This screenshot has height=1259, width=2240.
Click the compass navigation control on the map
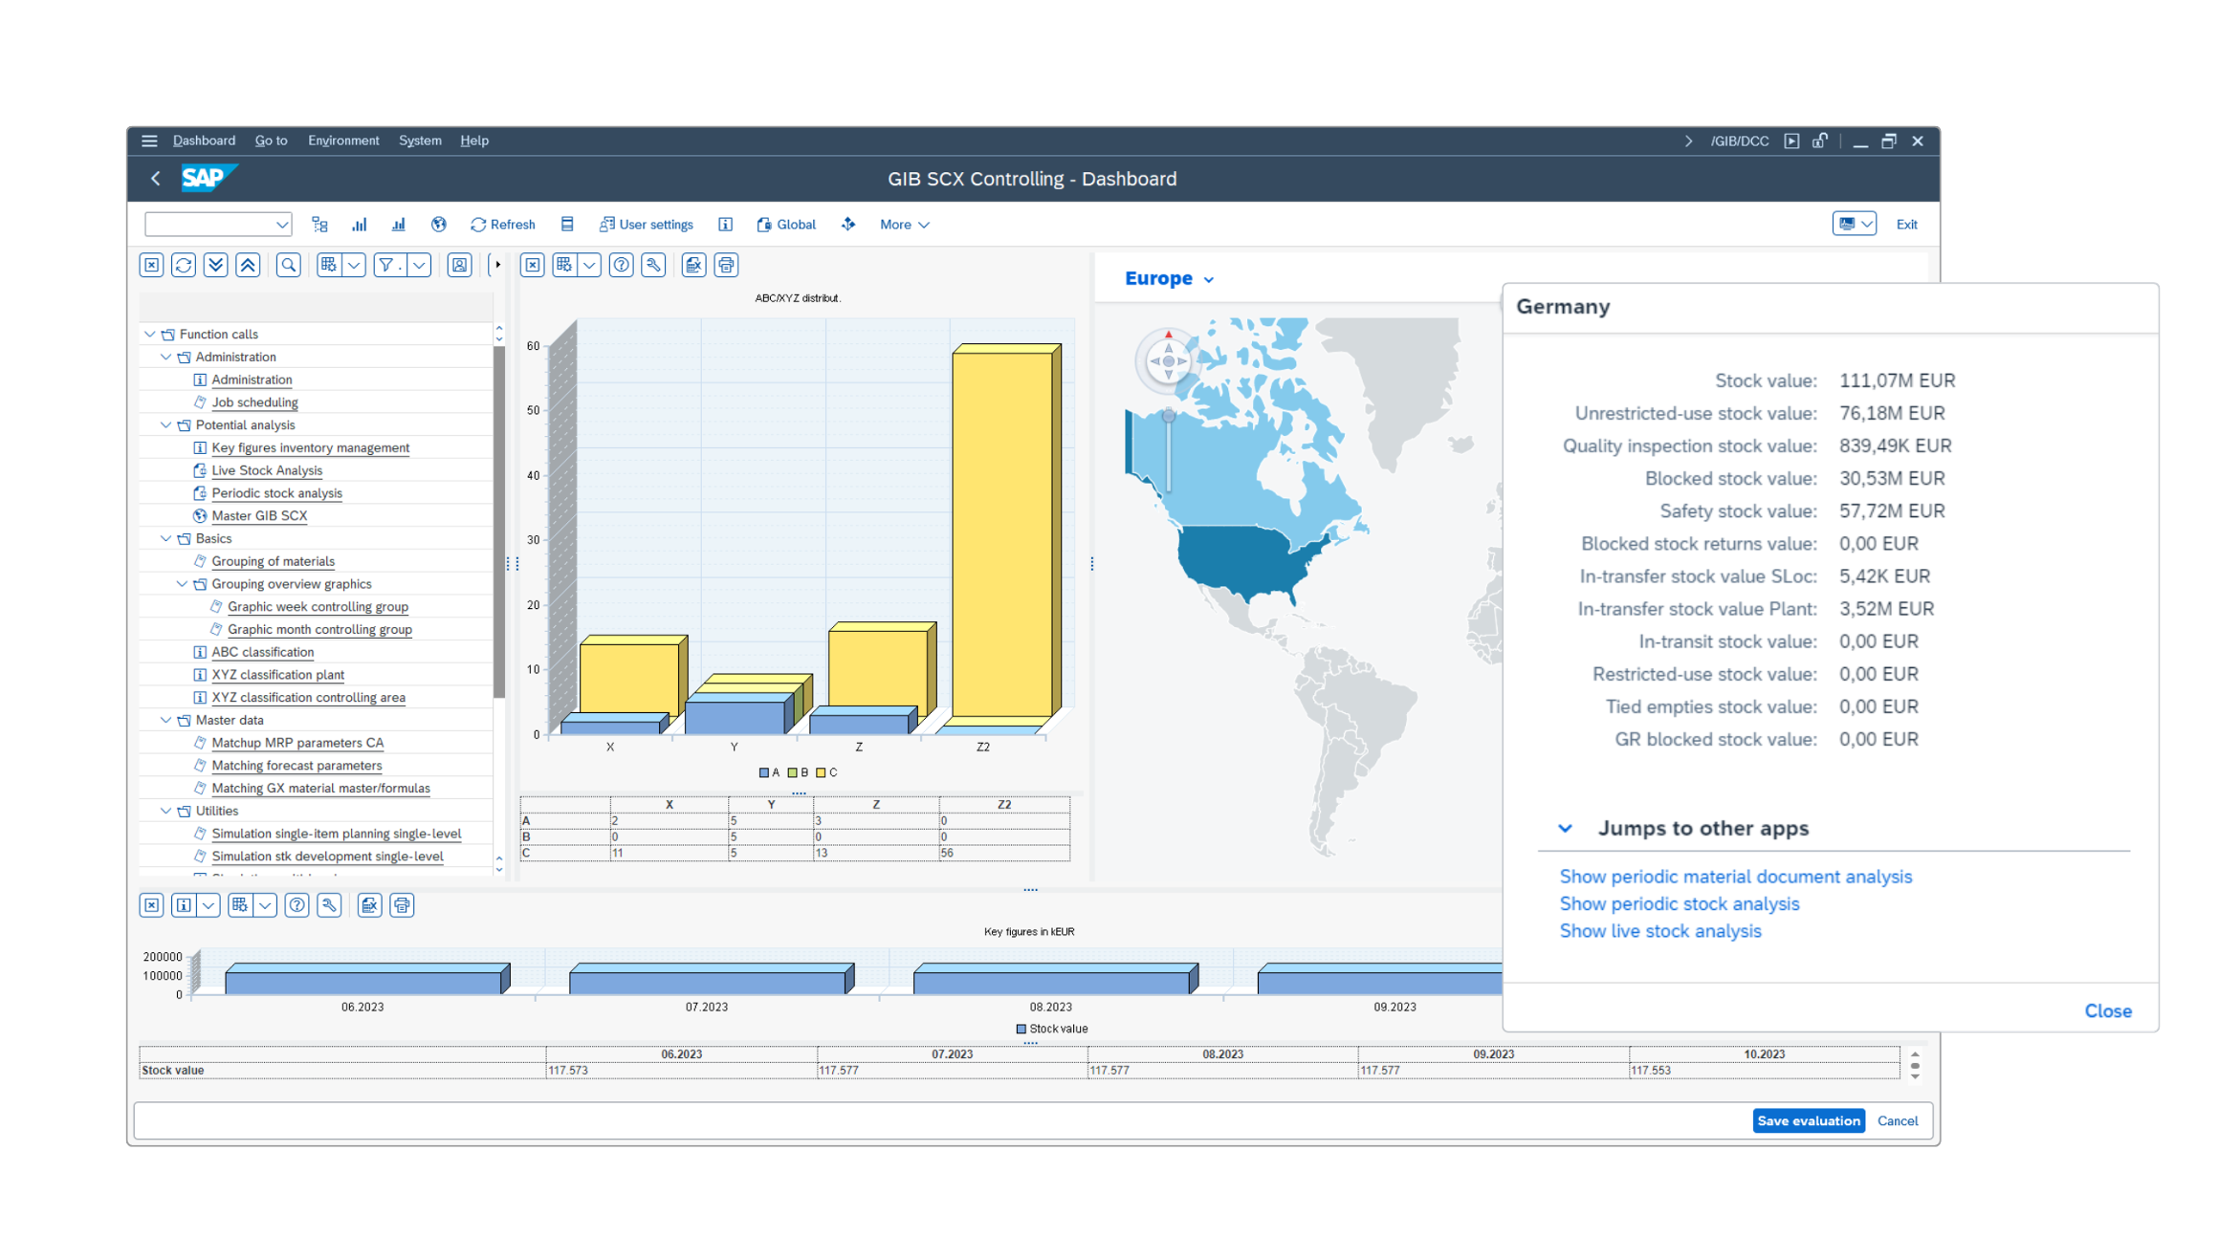coord(1167,360)
